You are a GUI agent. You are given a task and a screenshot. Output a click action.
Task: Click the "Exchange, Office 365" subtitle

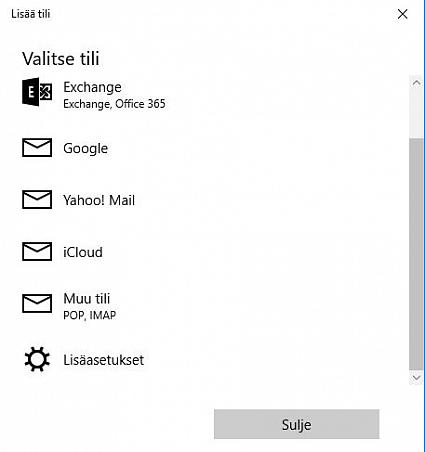tap(114, 104)
